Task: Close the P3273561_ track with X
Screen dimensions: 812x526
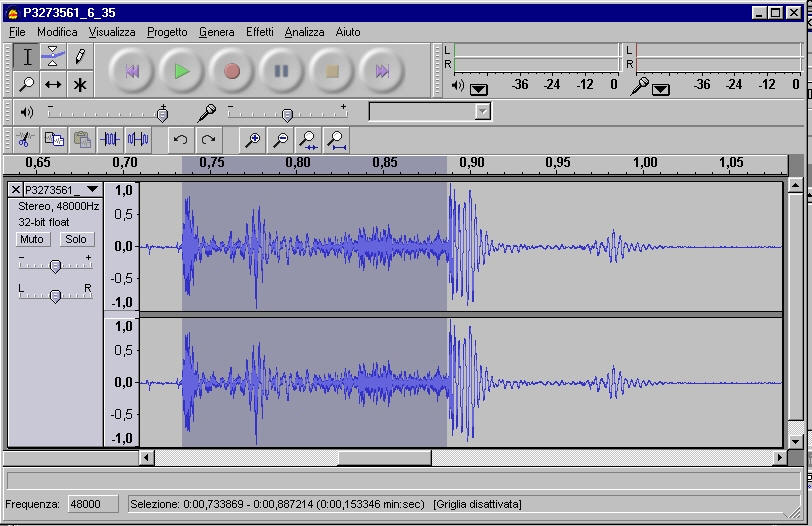Action: click(x=16, y=189)
